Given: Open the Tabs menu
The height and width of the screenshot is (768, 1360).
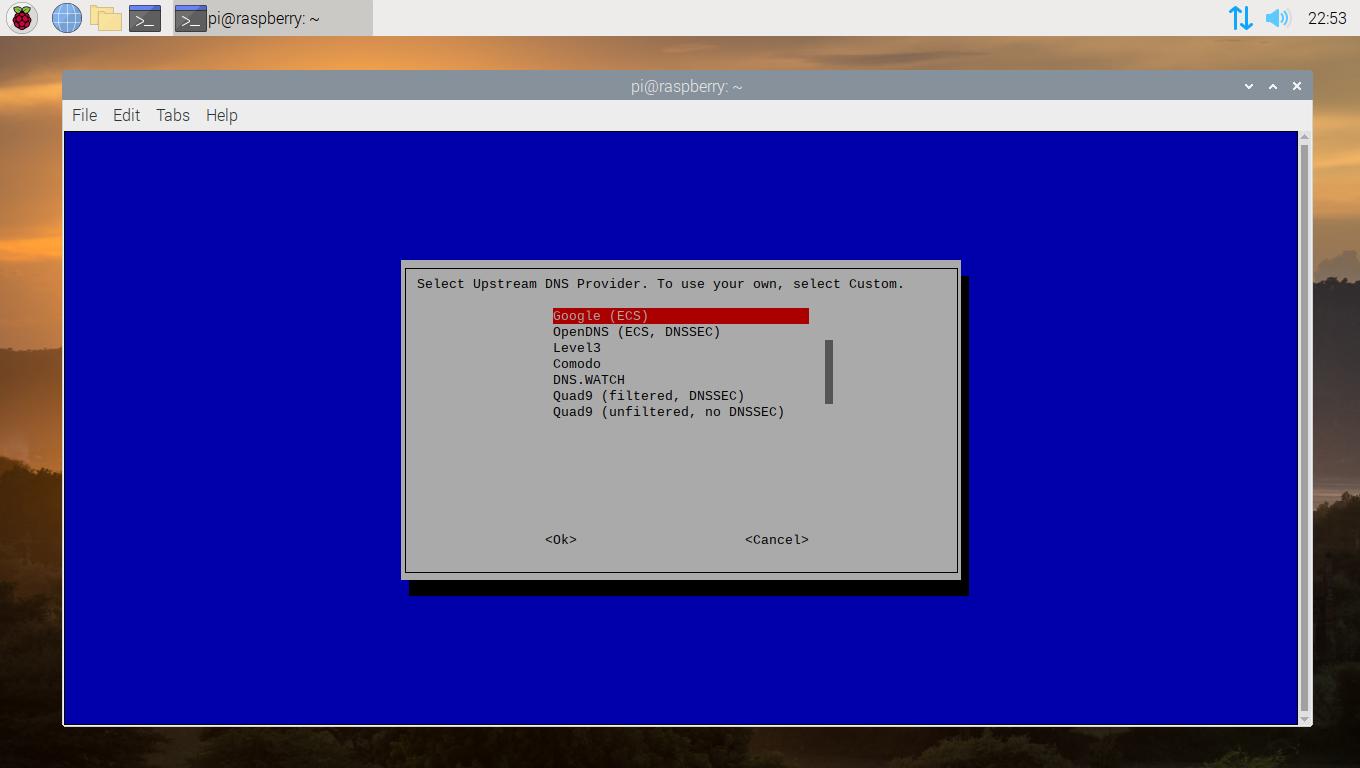Looking at the screenshot, I should [x=172, y=115].
